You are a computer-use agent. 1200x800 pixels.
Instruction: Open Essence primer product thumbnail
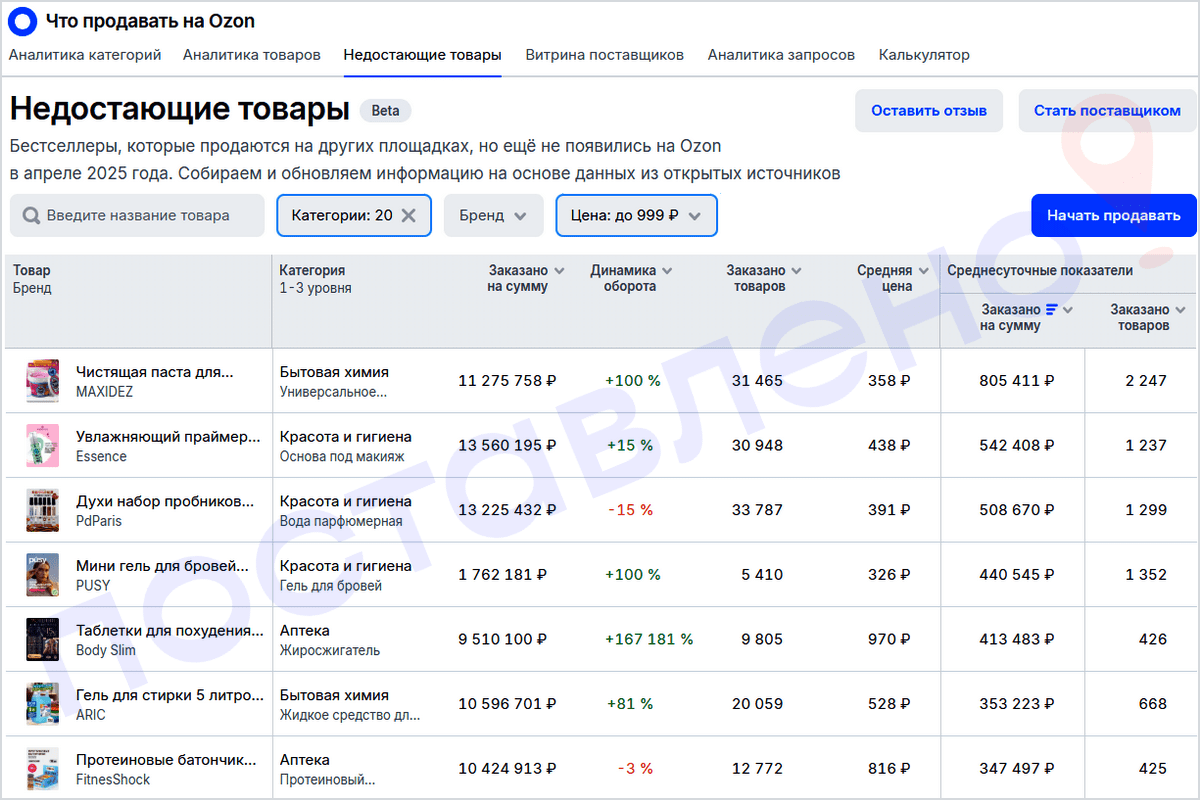pyautogui.click(x=43, y=445)
